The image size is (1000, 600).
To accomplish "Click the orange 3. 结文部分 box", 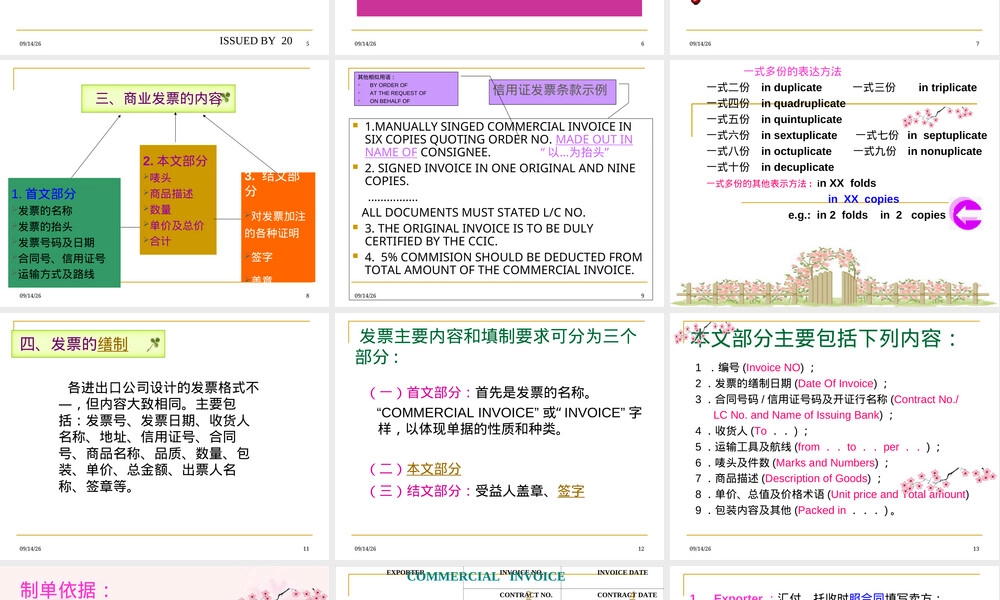I will (x=278, y=227).
